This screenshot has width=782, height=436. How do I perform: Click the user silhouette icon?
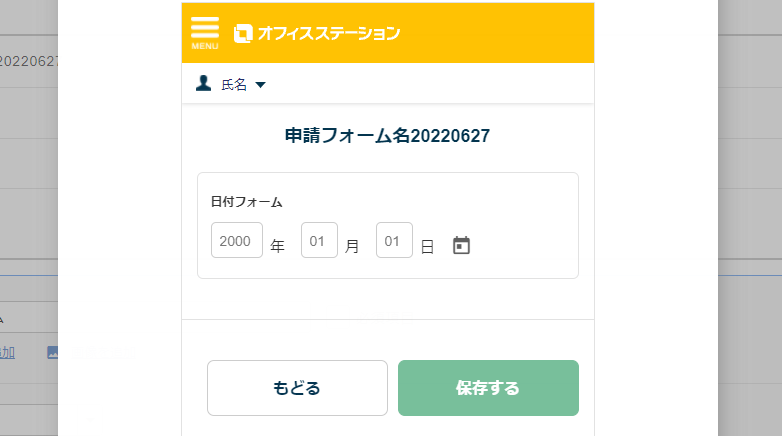[x=203, y=83]
